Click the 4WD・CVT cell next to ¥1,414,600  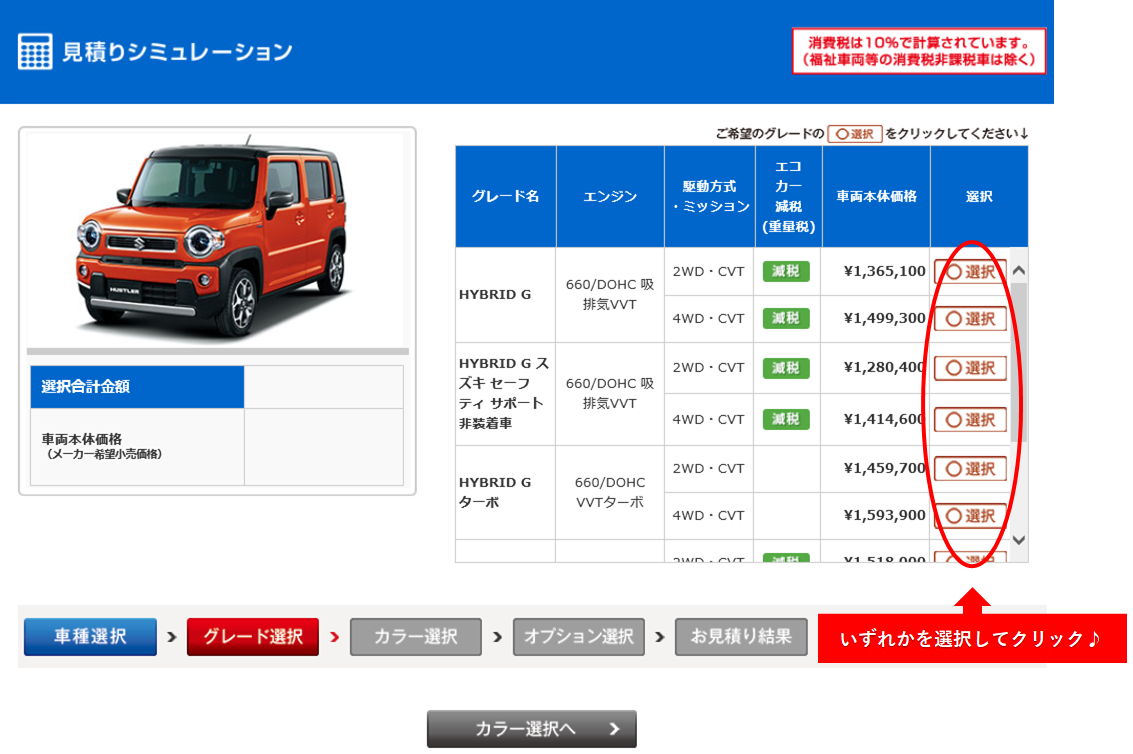pos(708,420)
